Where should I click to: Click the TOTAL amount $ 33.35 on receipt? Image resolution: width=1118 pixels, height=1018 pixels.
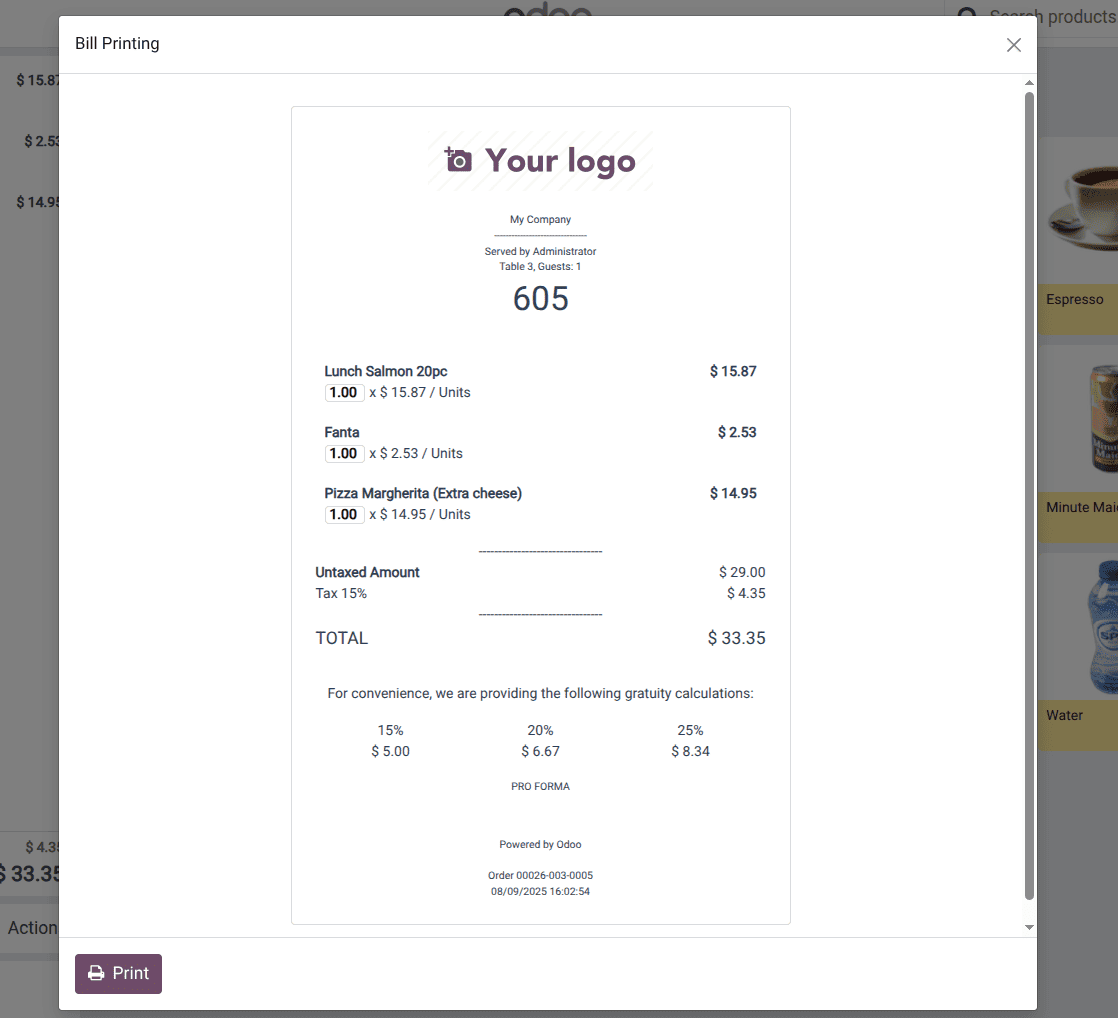coord(736,638)
